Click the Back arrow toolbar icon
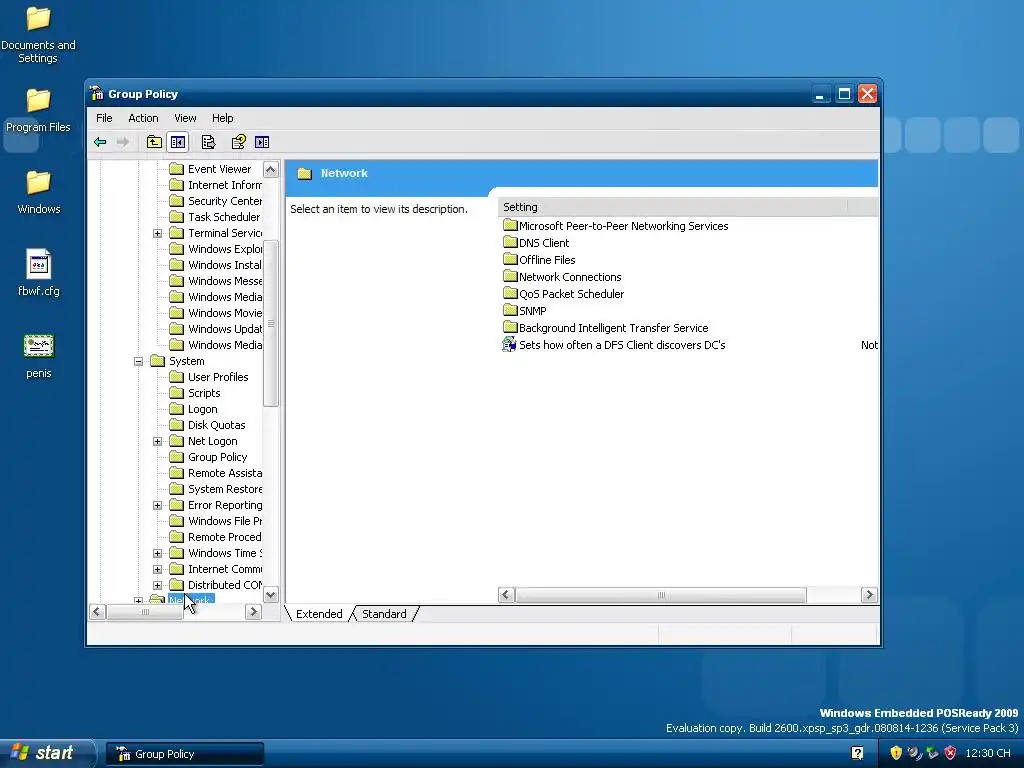Image resolution: width=1024 pixels, height=768 pixels. coord(100,142)
